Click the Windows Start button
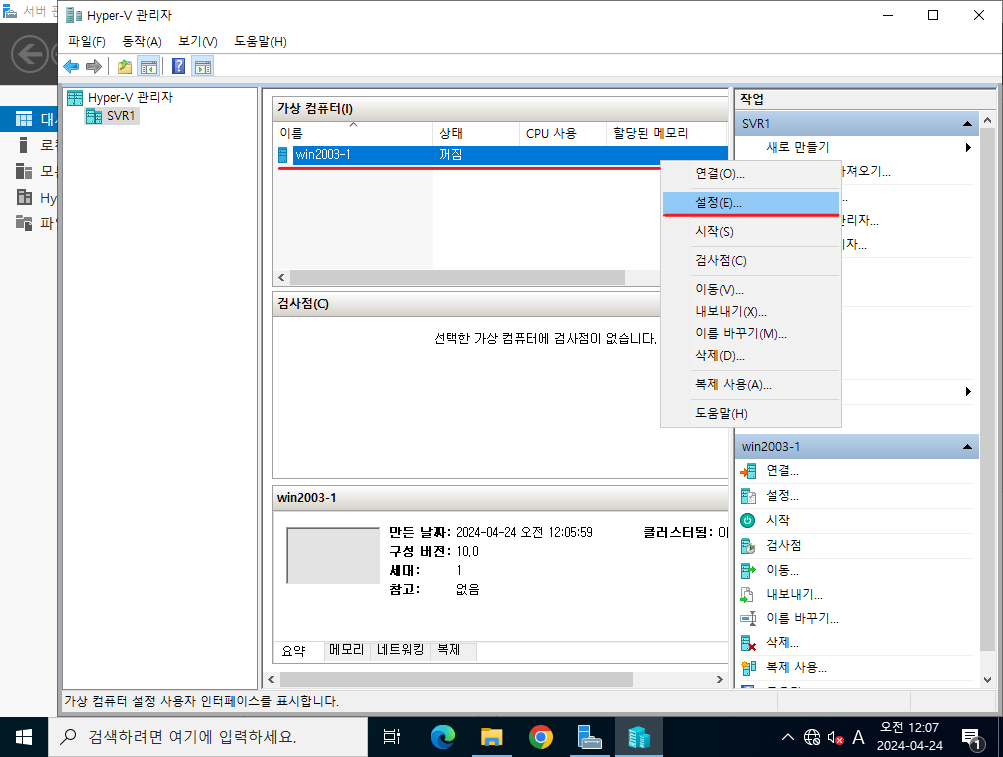1003x757 pixels. pos(24,737)
